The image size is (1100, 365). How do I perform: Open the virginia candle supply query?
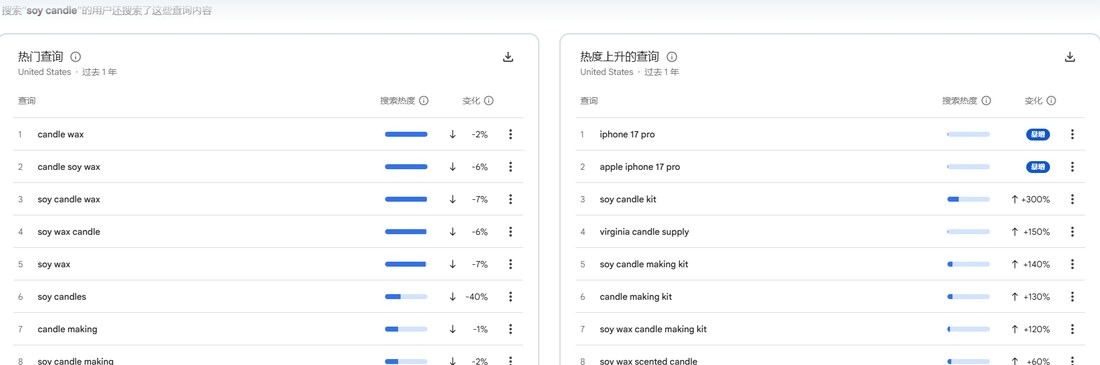[644, 232]
